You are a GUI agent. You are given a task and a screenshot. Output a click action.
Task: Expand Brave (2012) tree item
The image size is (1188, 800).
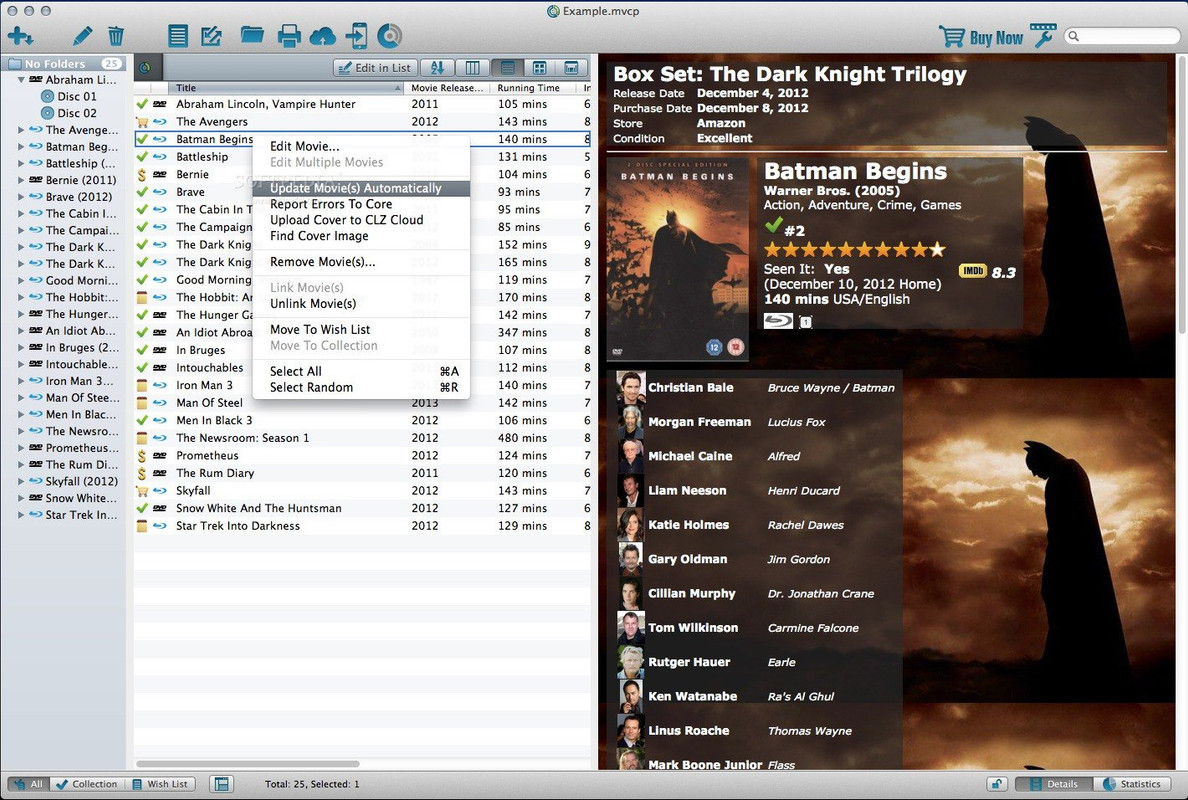tap(21, 196)
